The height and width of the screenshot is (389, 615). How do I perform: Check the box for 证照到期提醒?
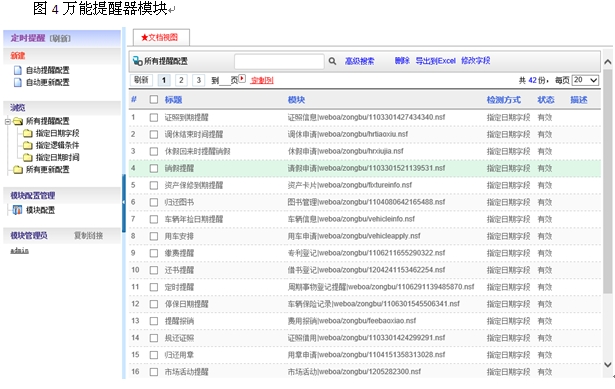point(154,118)
